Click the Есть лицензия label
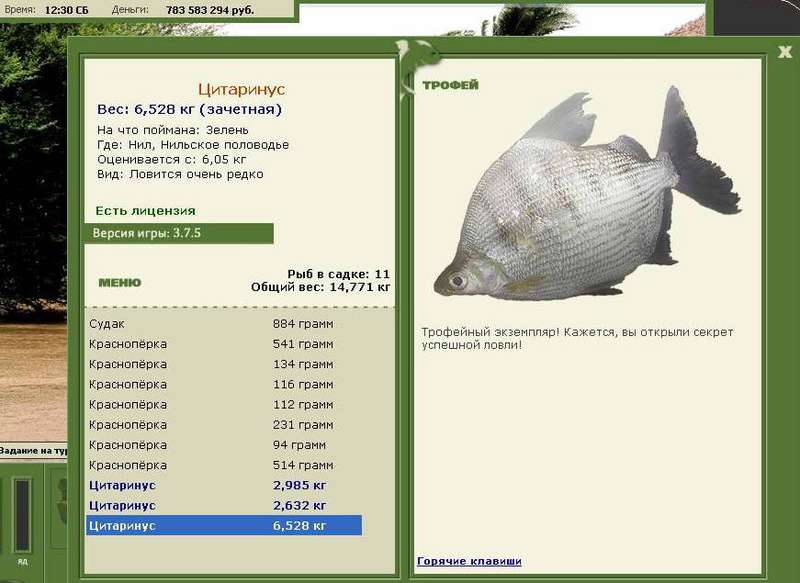This screenshot has width=800, height=583. 145,211
